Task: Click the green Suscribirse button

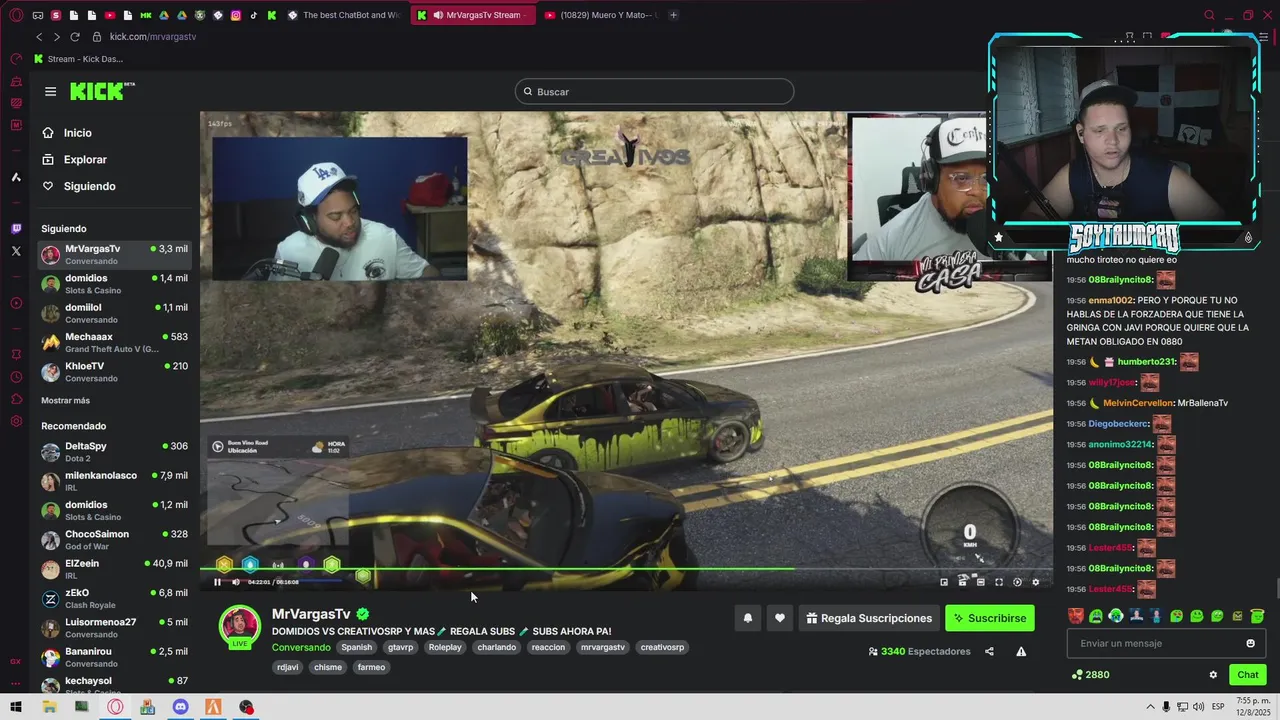Action: pyautogui.click(x=990, y=618)
